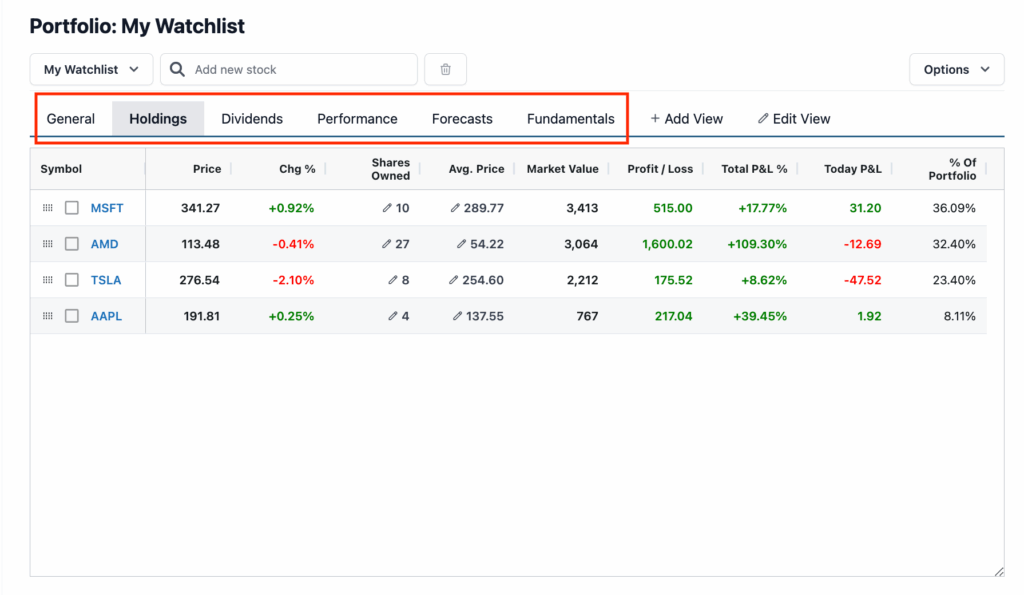Edit AMD average price via pencil icon
1024x595 pixels.
click(462, 244)
